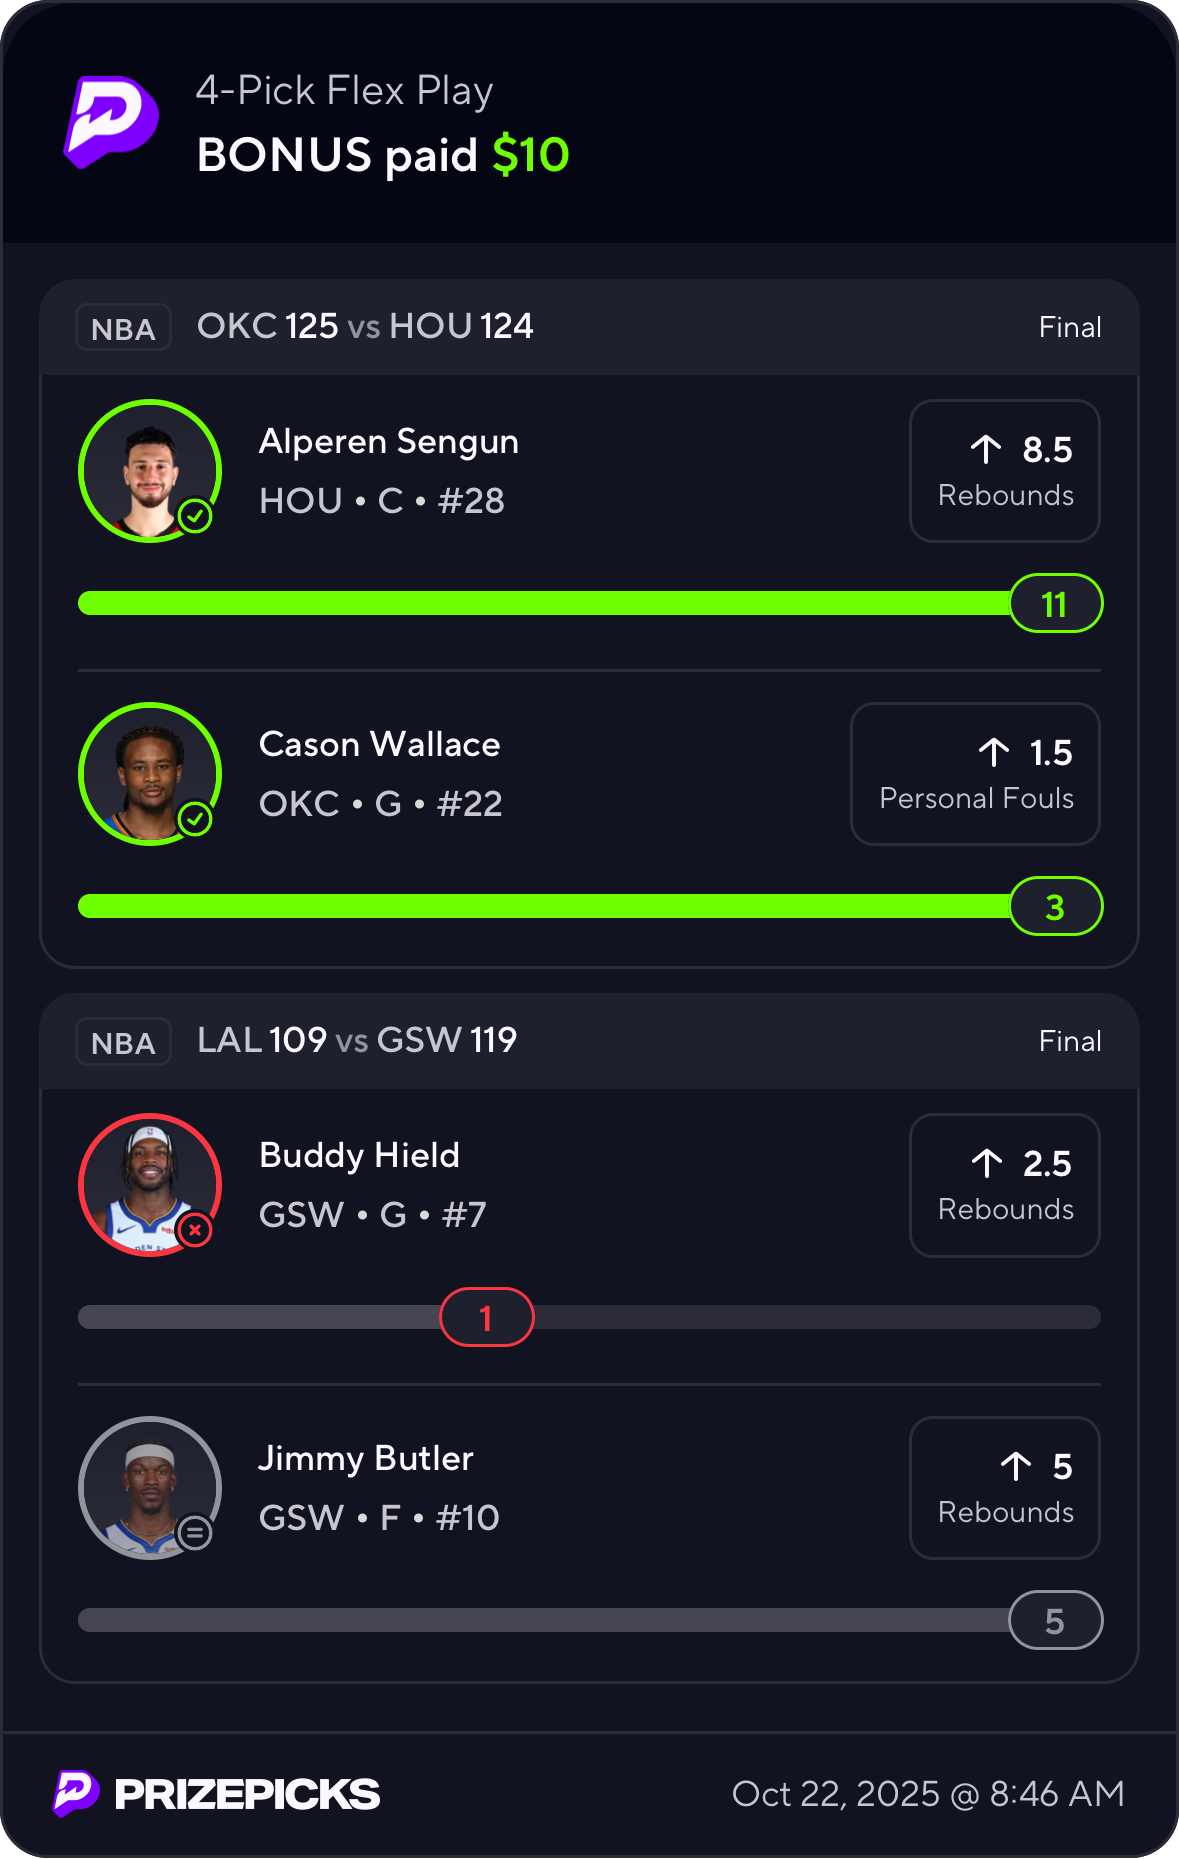Click the BONUS paid $10 heading
This screenshot has width=1179, height=1859.
[x=383, y=155]
